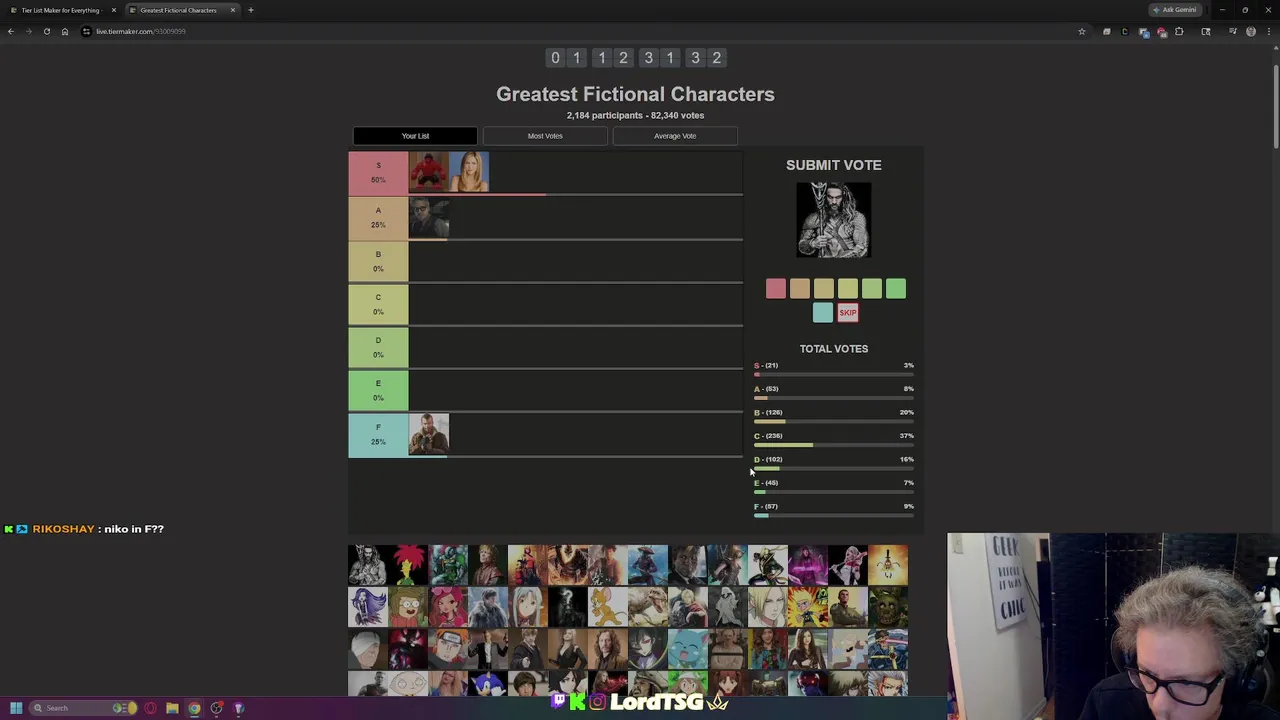Pick Pain from Naruto thumbnail

pos(447,648)
